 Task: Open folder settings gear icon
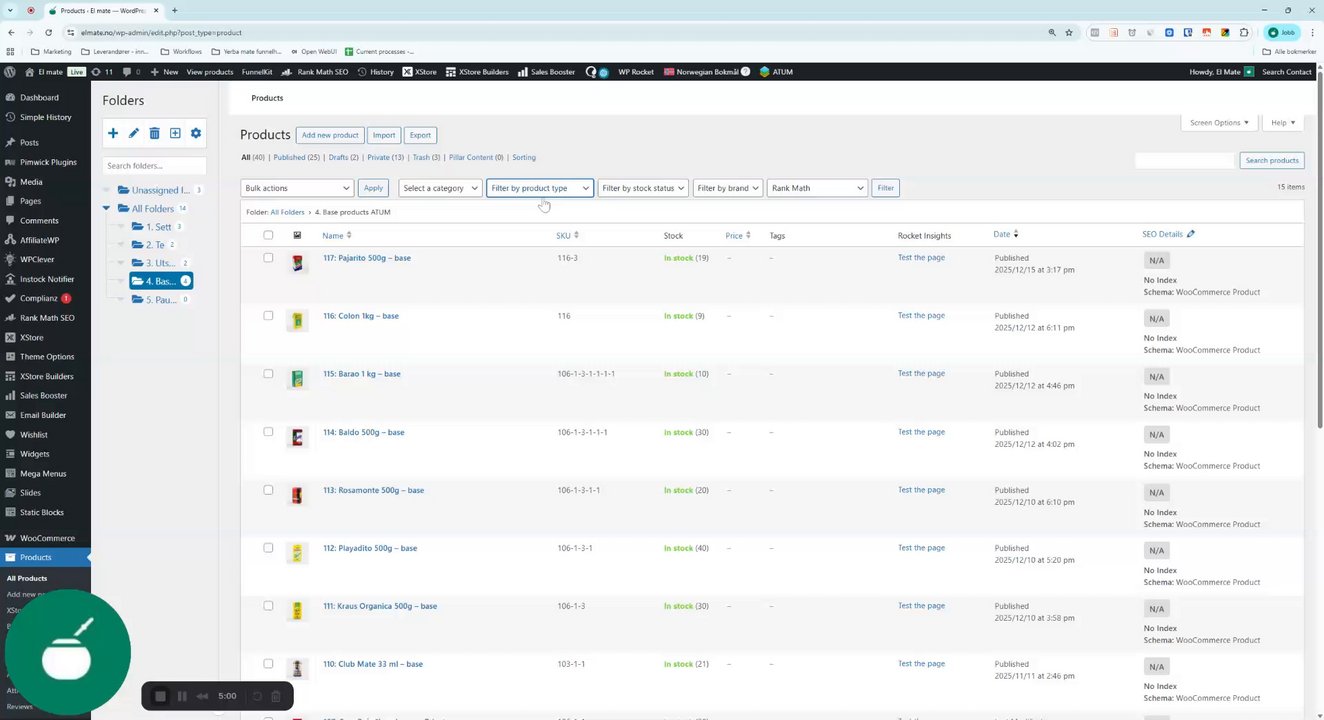[x=196, y=133]
